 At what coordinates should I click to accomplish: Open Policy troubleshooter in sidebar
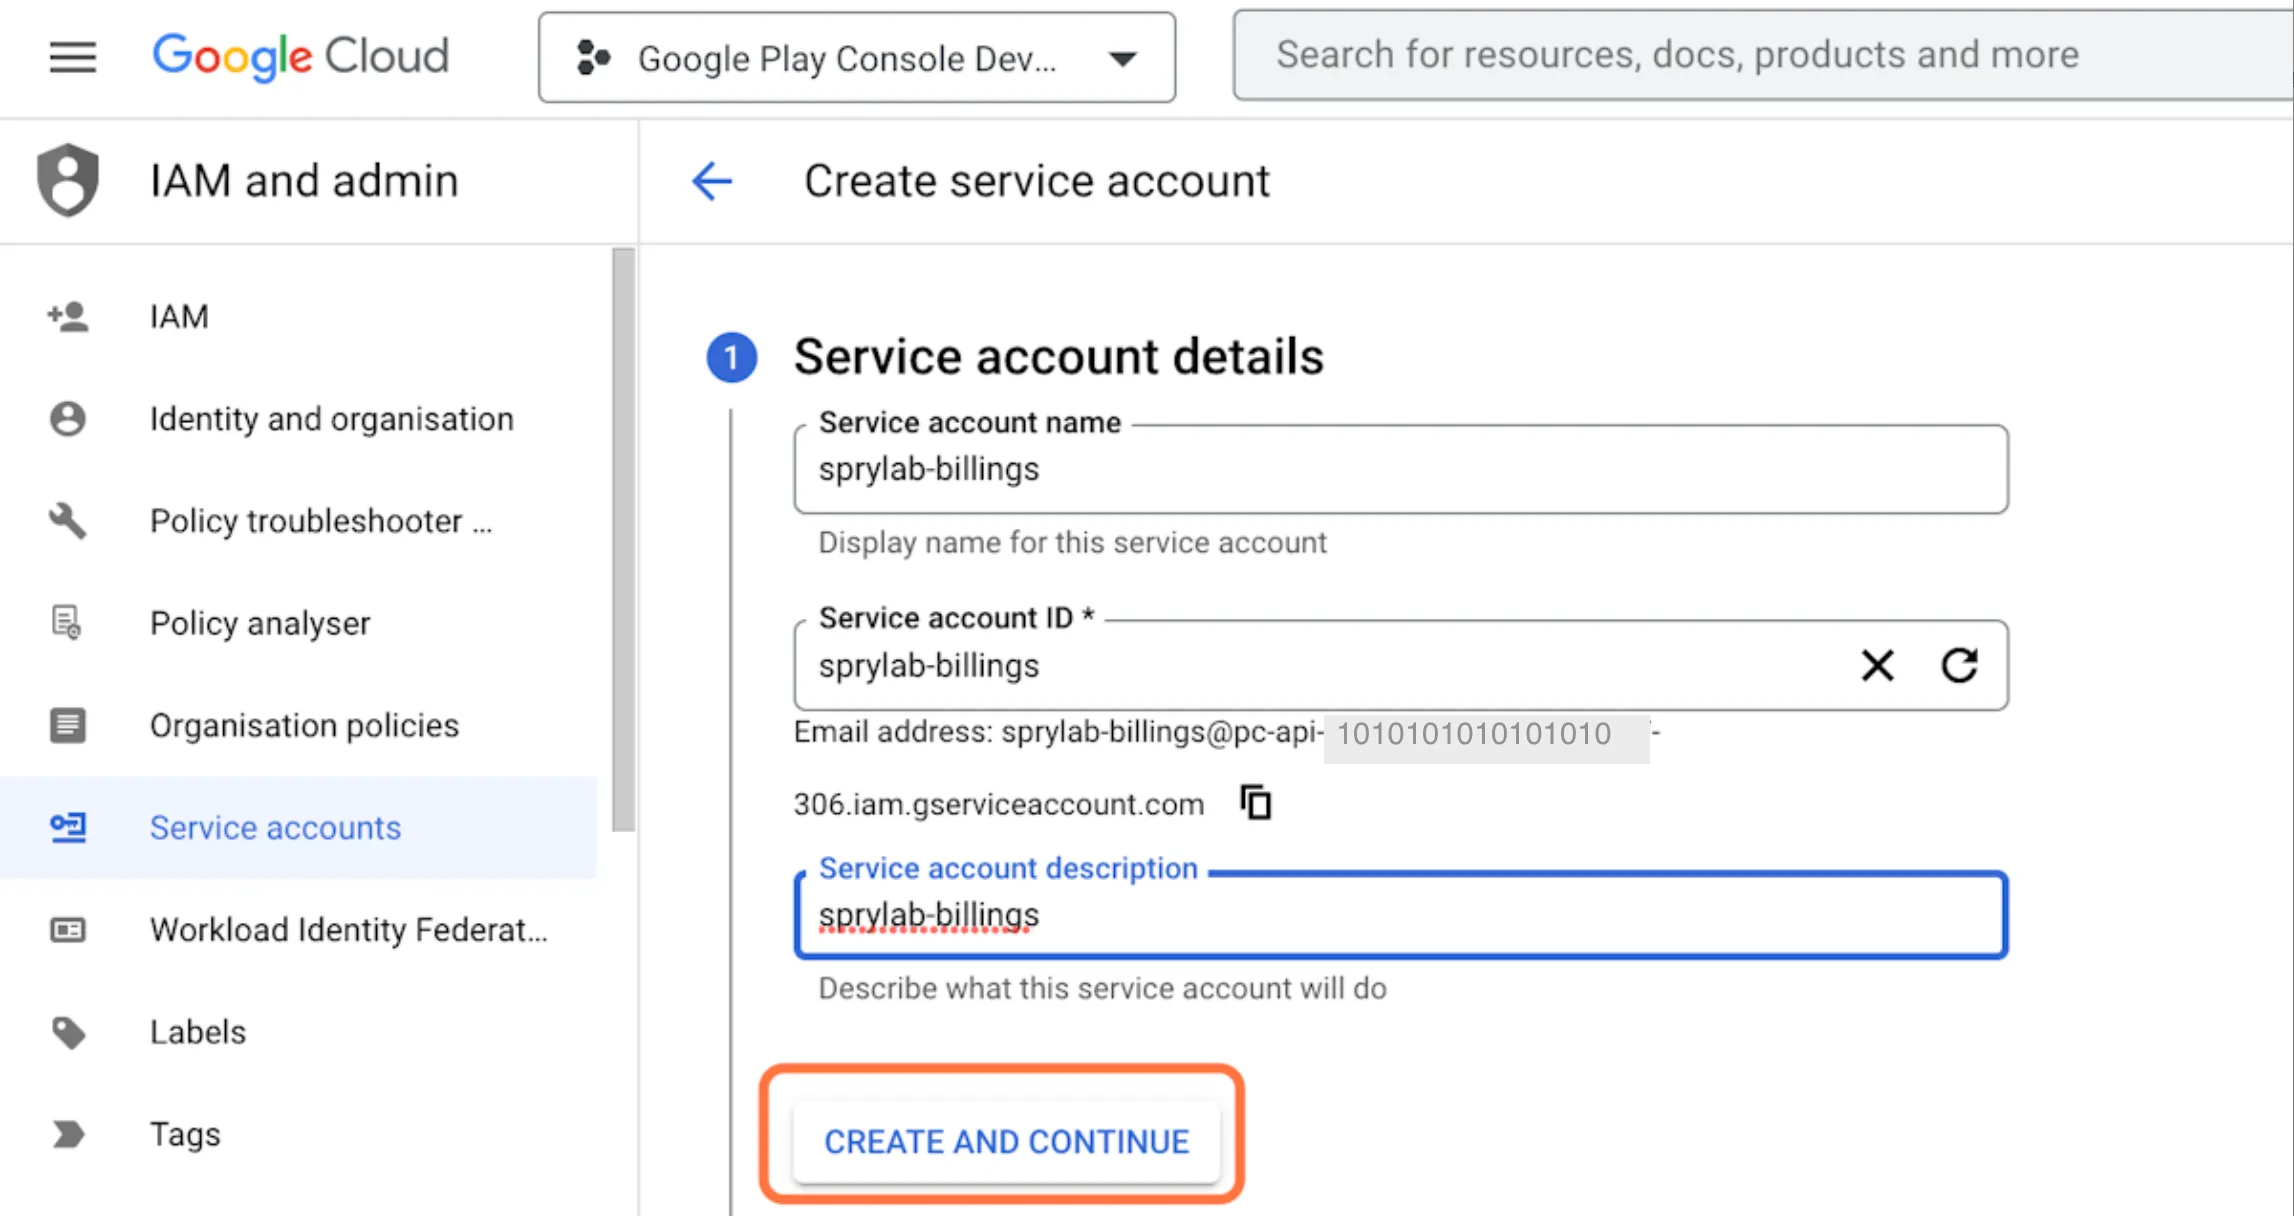coord(298,521)
